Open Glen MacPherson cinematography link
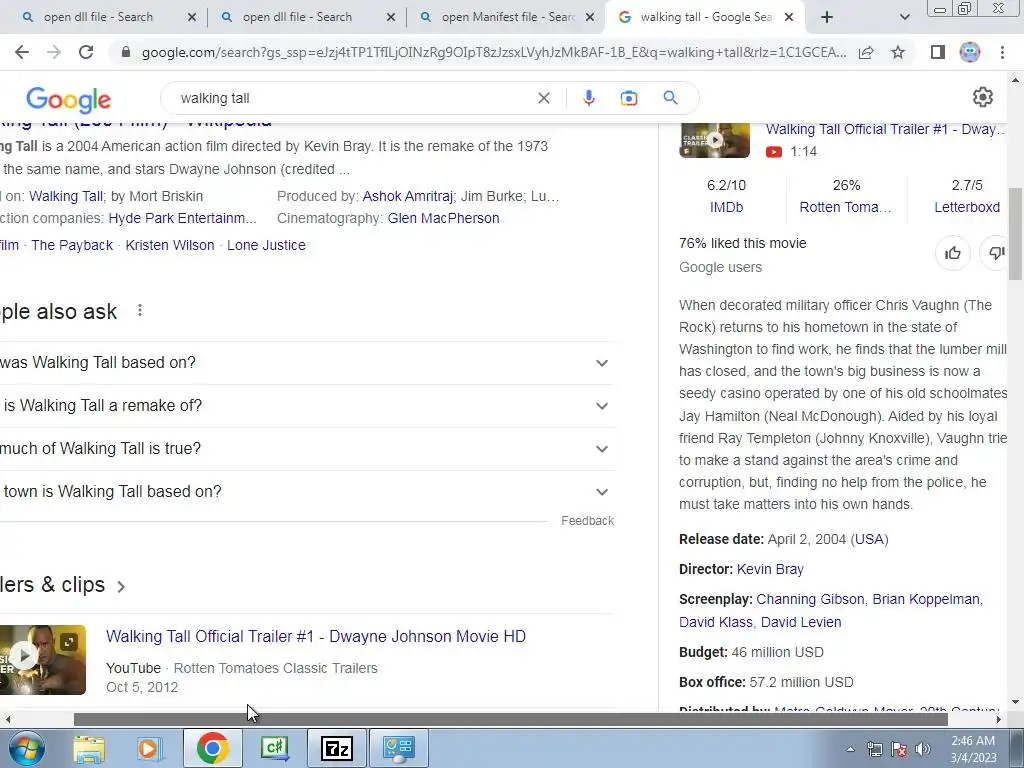1024x768 pixels. coord(443,218)
